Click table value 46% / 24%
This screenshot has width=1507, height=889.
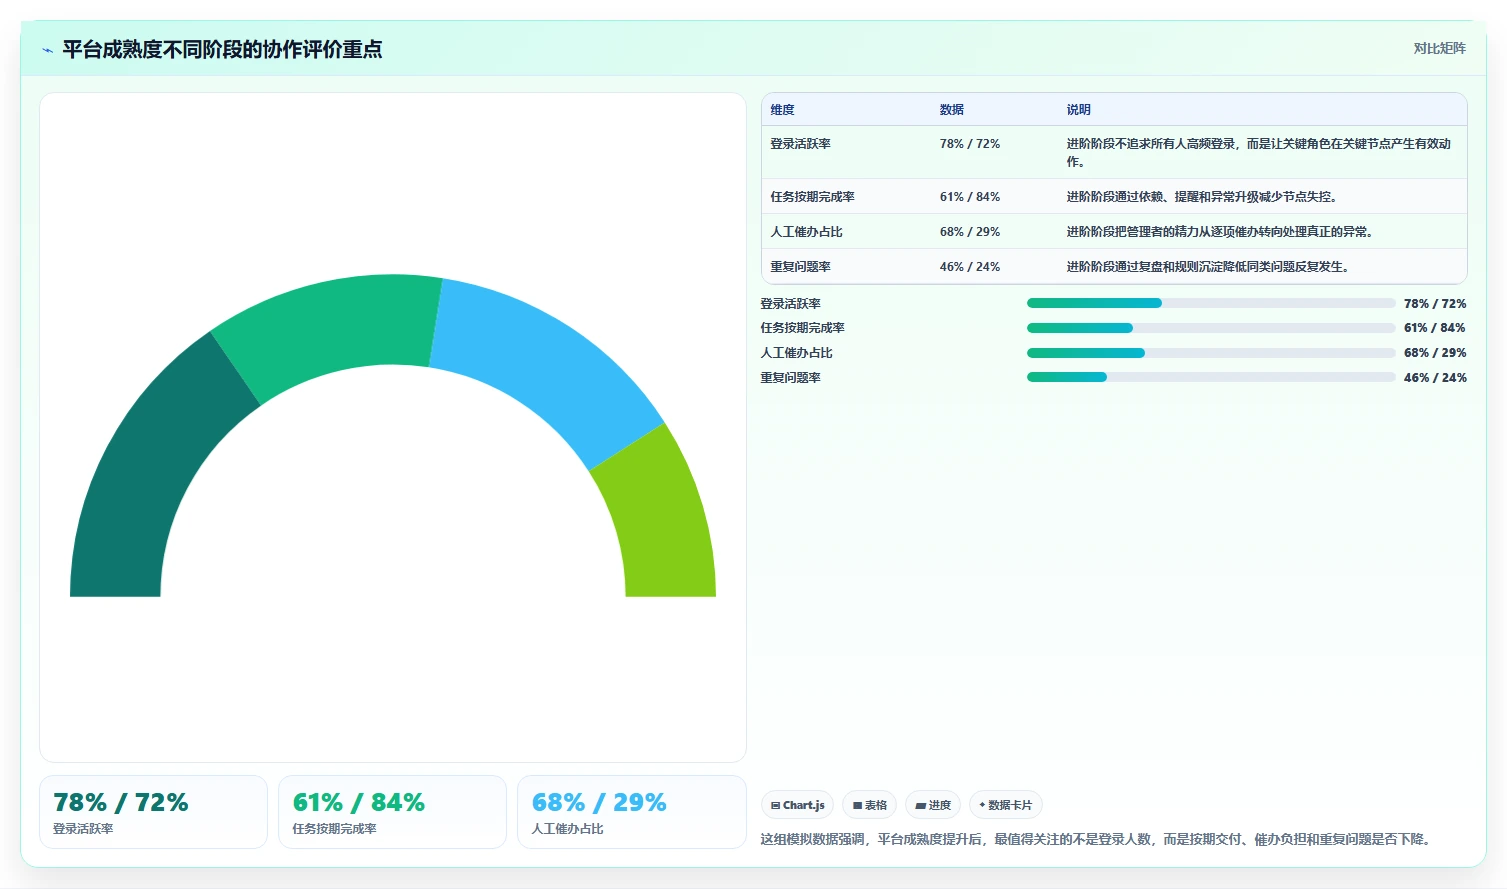pos(970,267)
